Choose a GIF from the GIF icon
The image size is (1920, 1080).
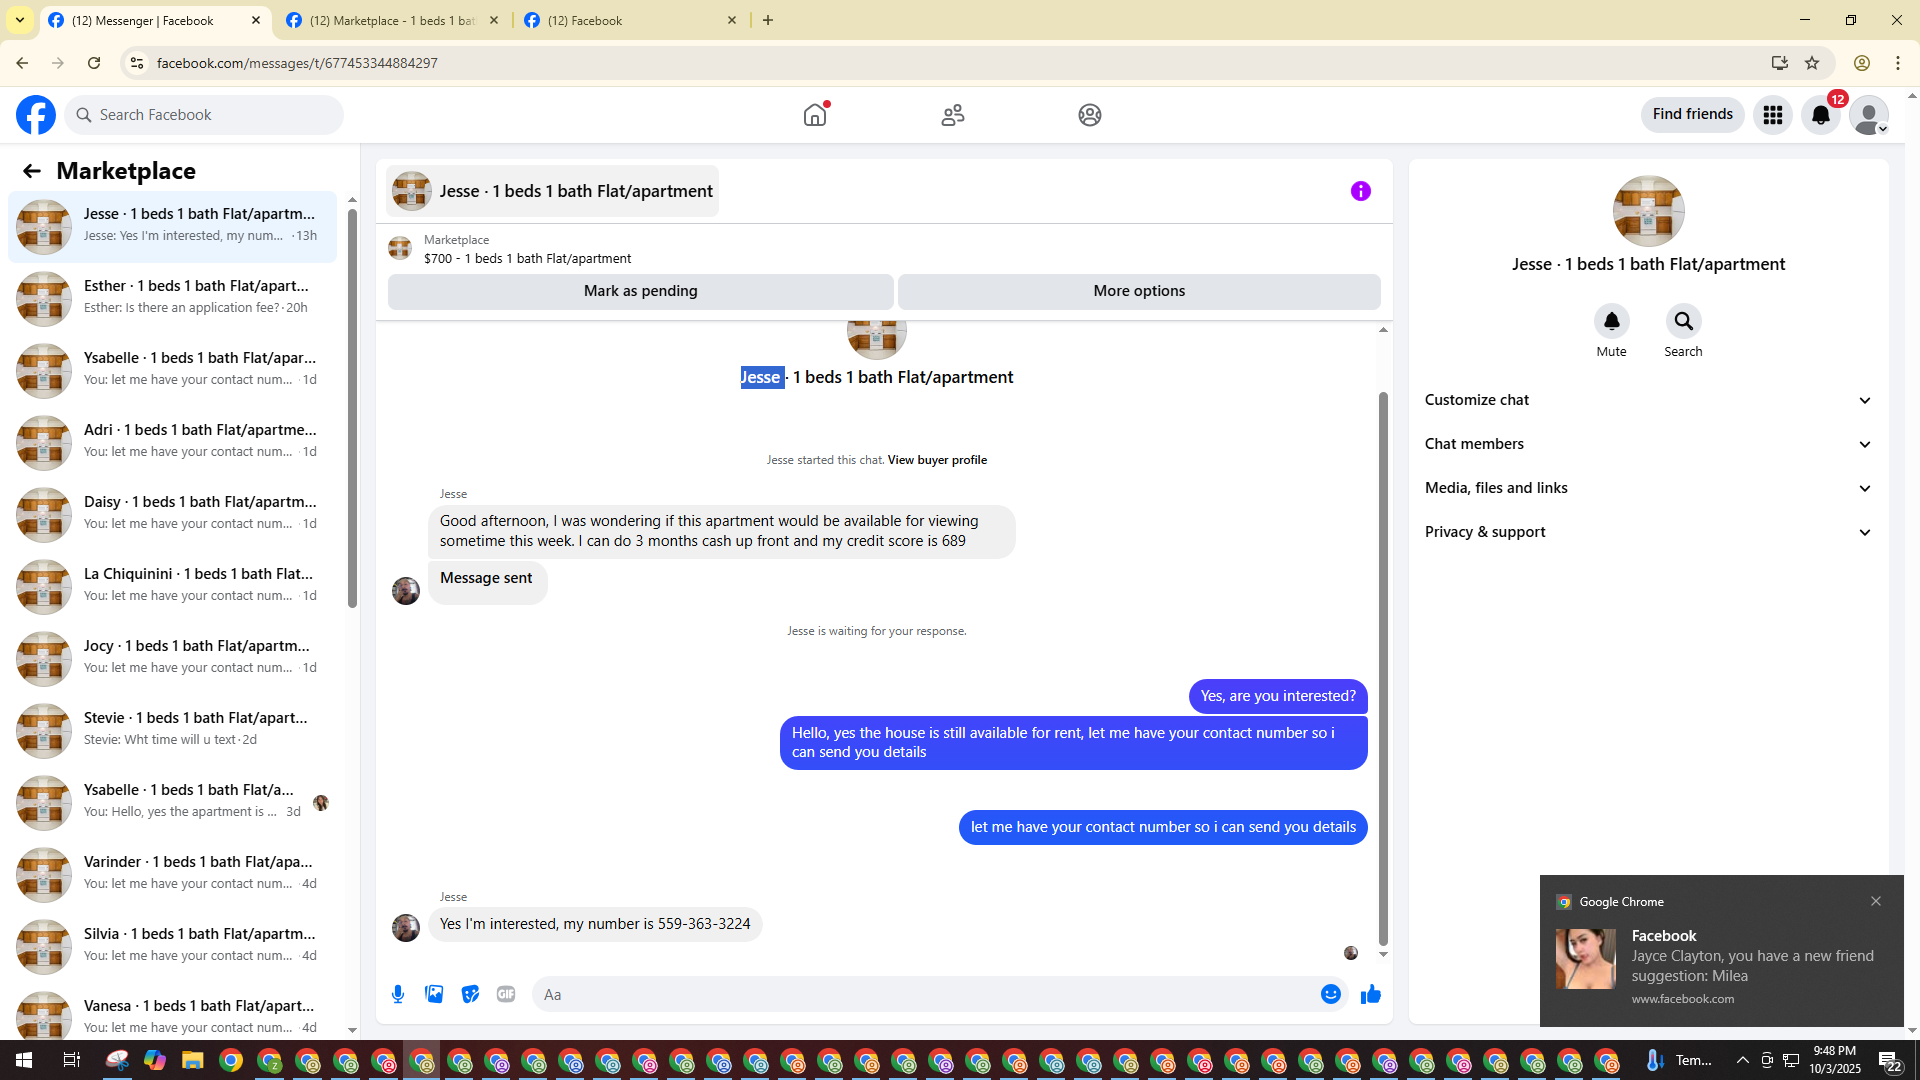click(x=506, y=994)
